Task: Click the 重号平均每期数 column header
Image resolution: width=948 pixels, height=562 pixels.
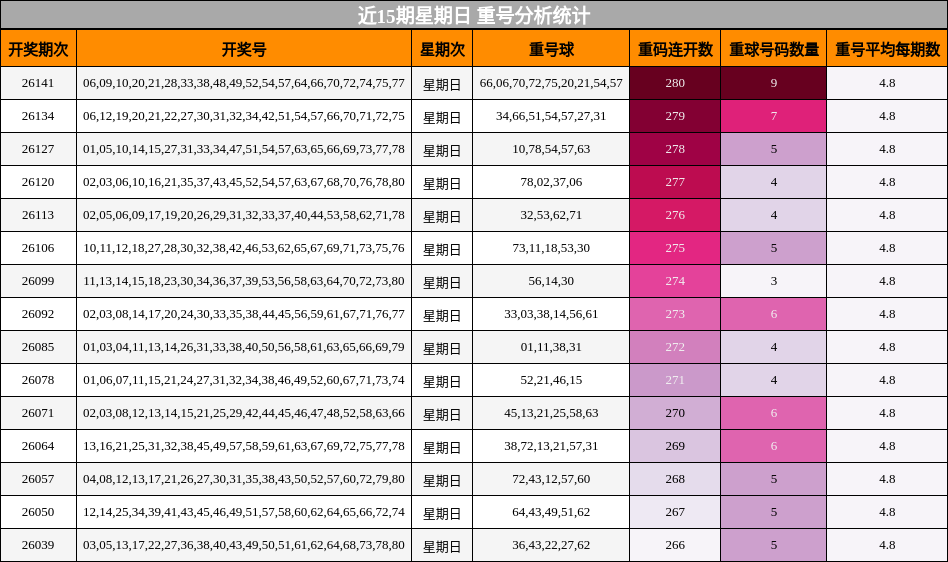Action: click(x=887, y=49)
